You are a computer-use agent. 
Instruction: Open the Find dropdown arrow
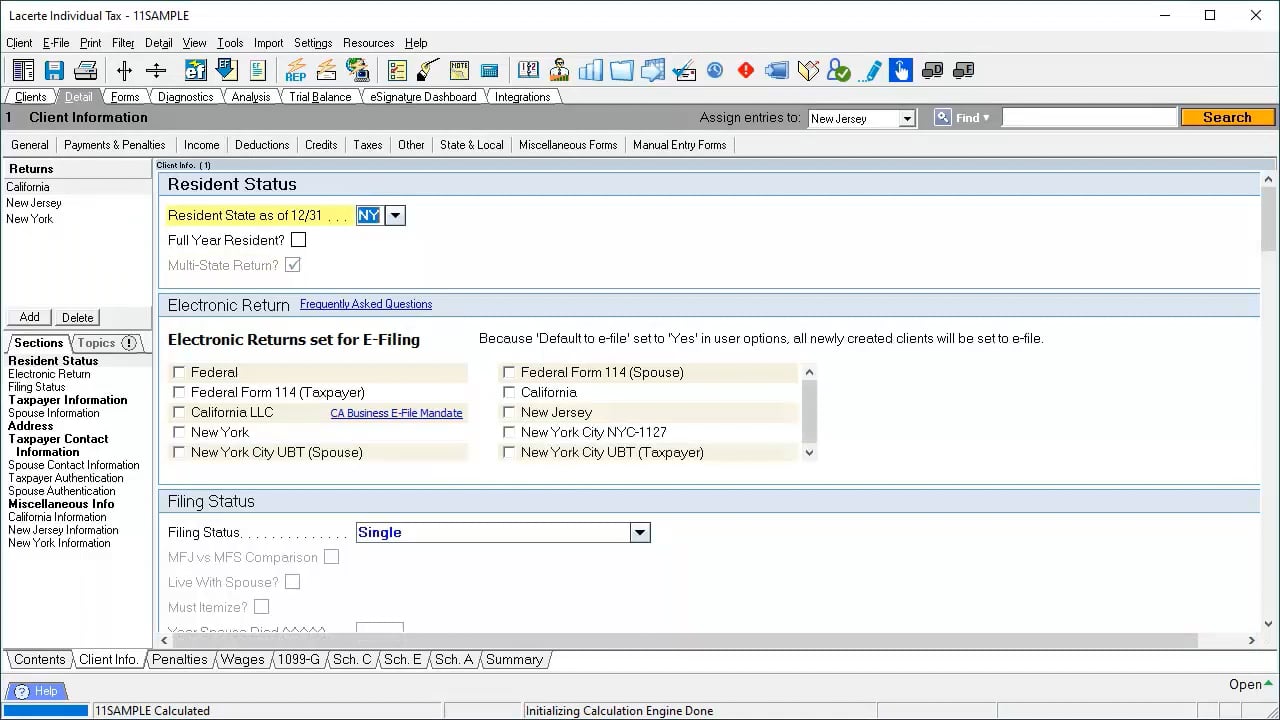click(986, 118)
